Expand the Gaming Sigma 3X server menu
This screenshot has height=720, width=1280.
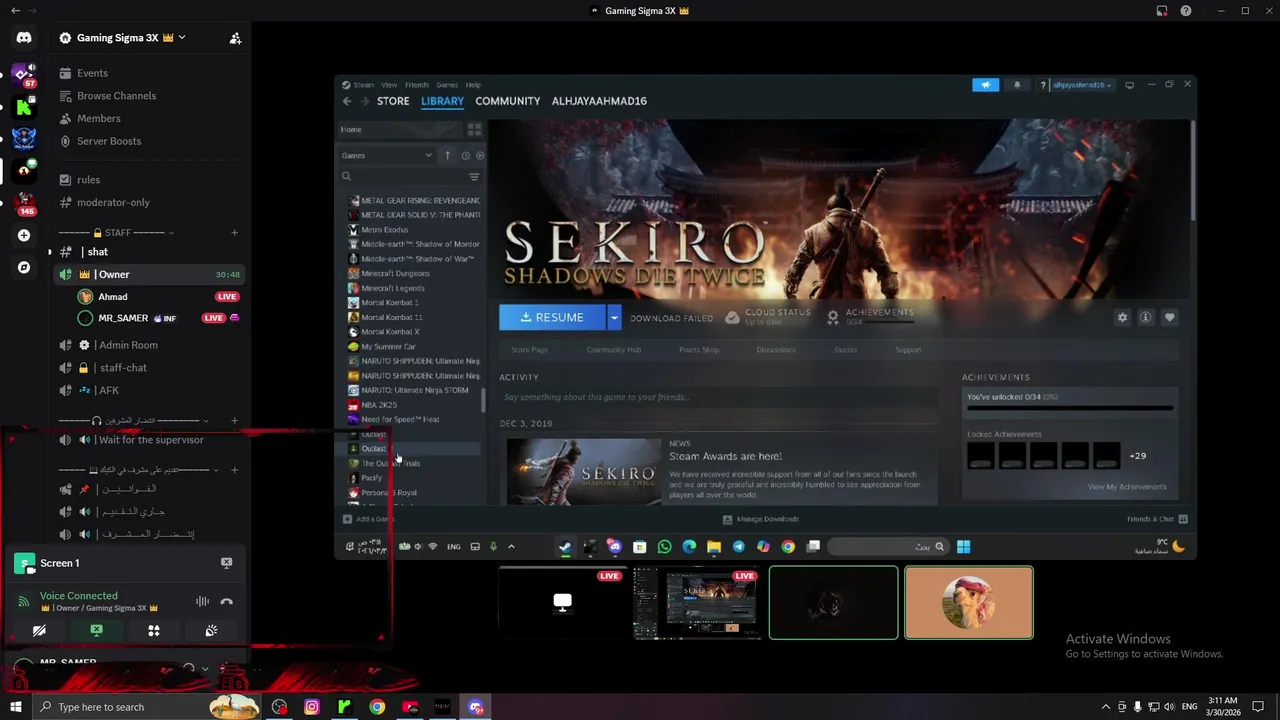[x=181, y=38]
